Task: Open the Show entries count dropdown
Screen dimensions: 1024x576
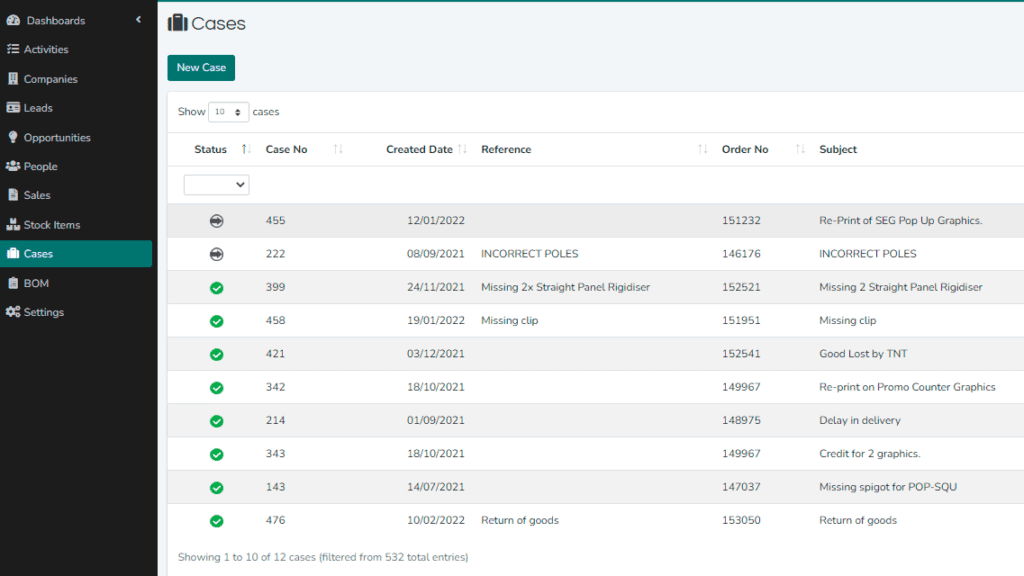Action: [x=228, y=112]
